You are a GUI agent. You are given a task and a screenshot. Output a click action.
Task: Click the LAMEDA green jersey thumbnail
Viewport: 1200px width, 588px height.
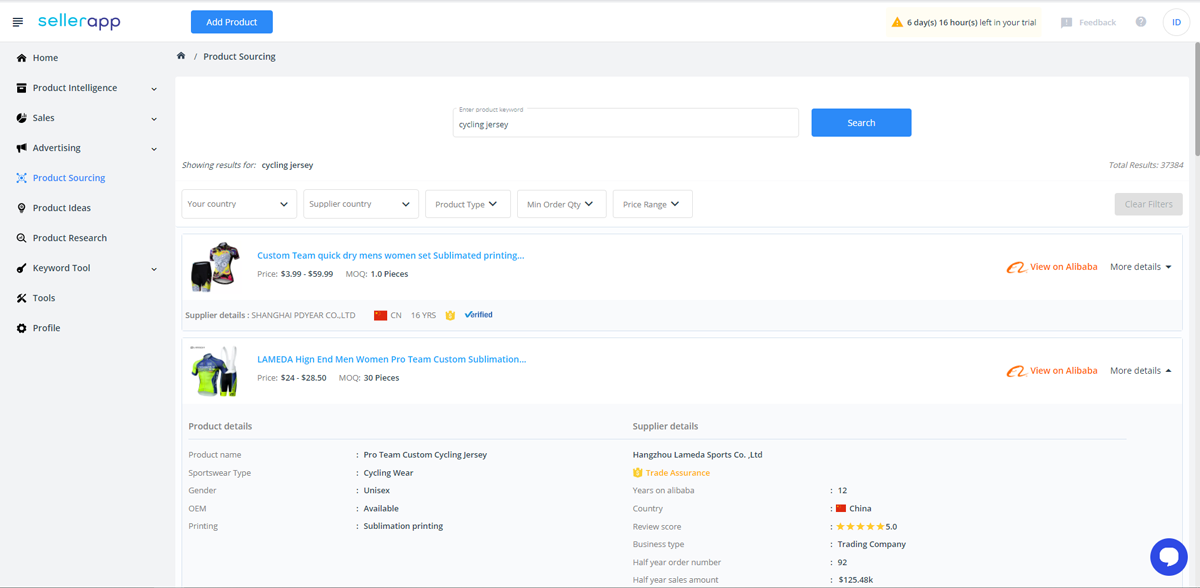[x=215, y=370]
